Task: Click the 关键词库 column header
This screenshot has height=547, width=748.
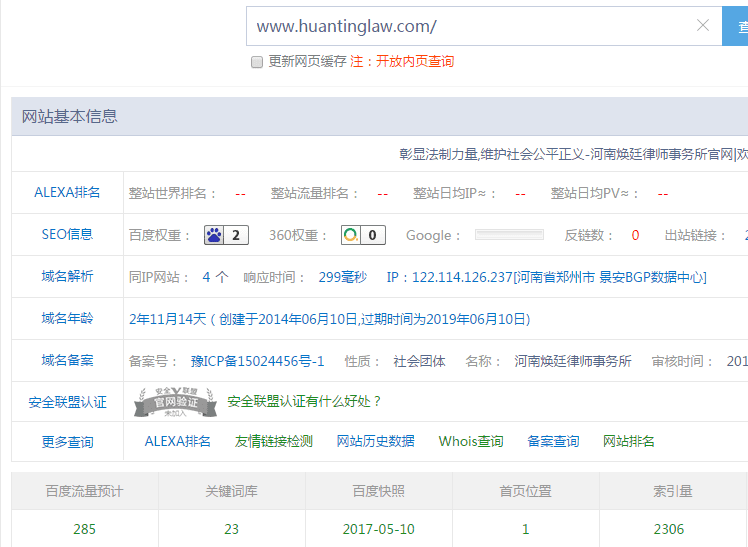Action: click(231, 491)
